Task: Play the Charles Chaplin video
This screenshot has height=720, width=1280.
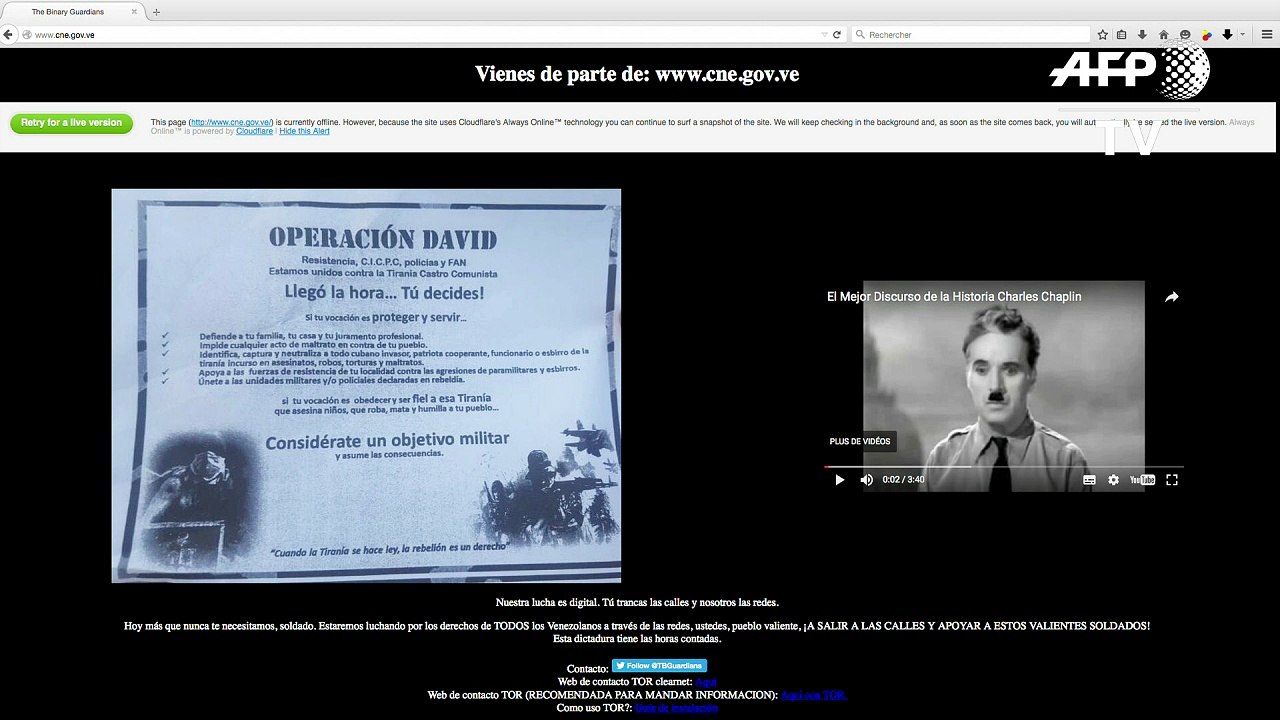Action: (x=839, y=480)
